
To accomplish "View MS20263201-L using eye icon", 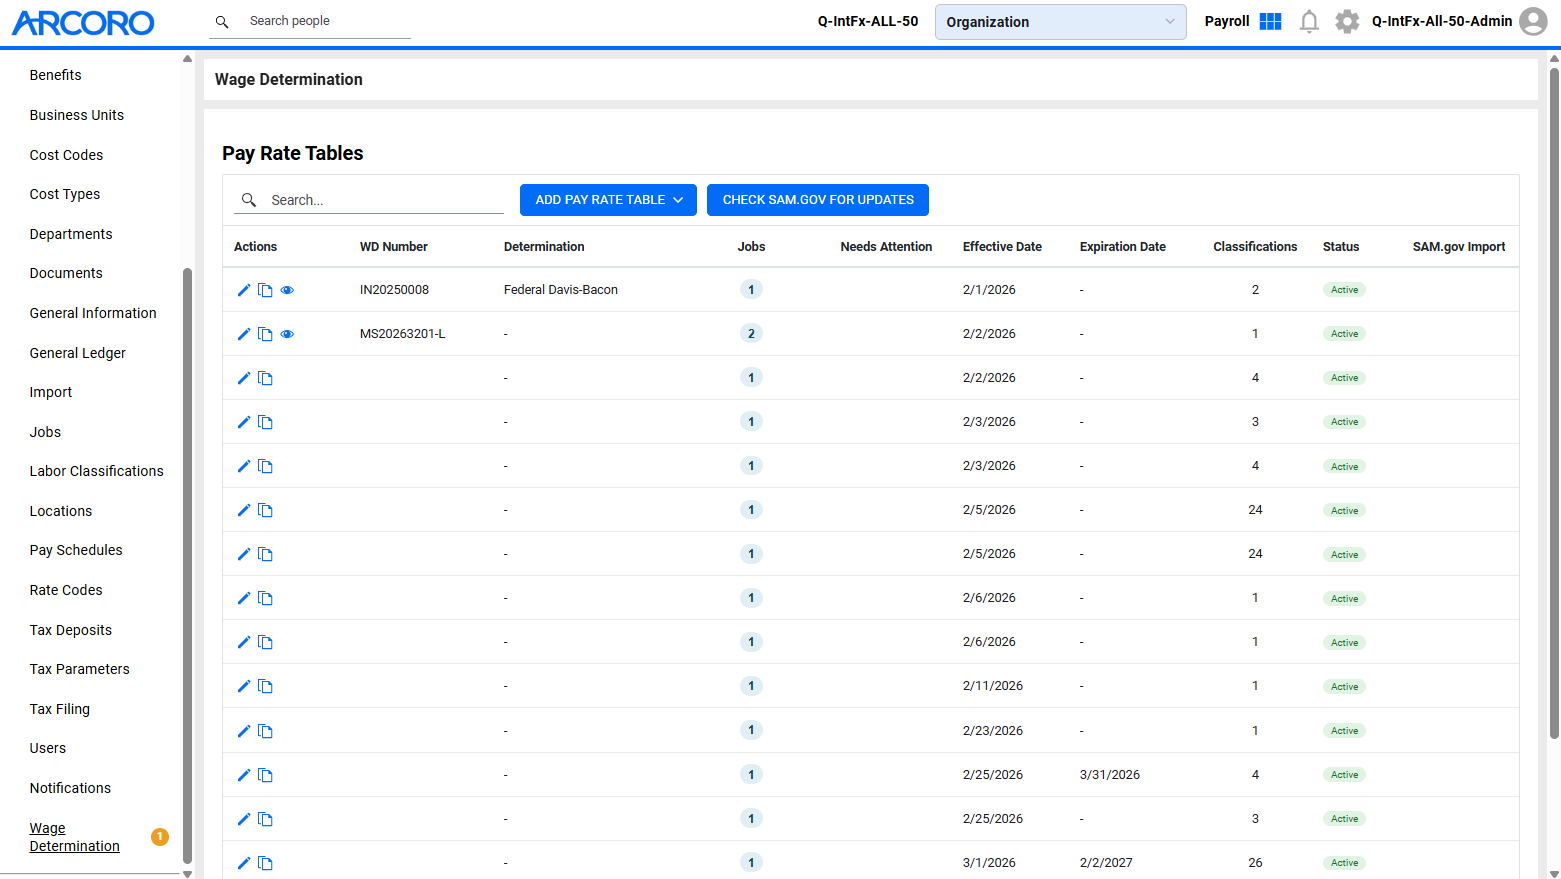I will 287,334.
